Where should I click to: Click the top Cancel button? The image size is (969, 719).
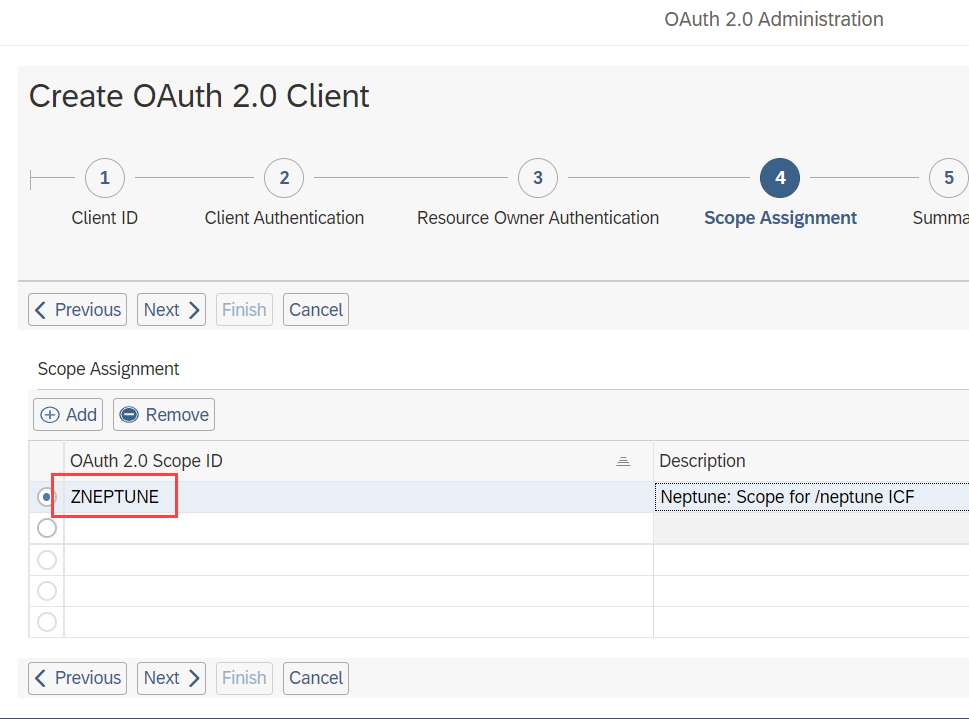coord(315,309)
